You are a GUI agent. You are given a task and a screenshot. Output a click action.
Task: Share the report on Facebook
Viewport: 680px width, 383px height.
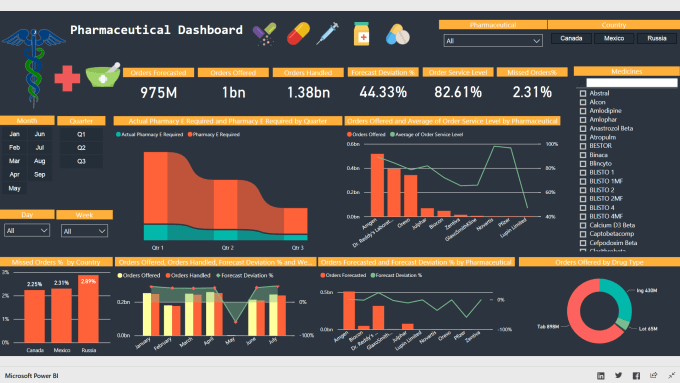click(x=636, y=376)
